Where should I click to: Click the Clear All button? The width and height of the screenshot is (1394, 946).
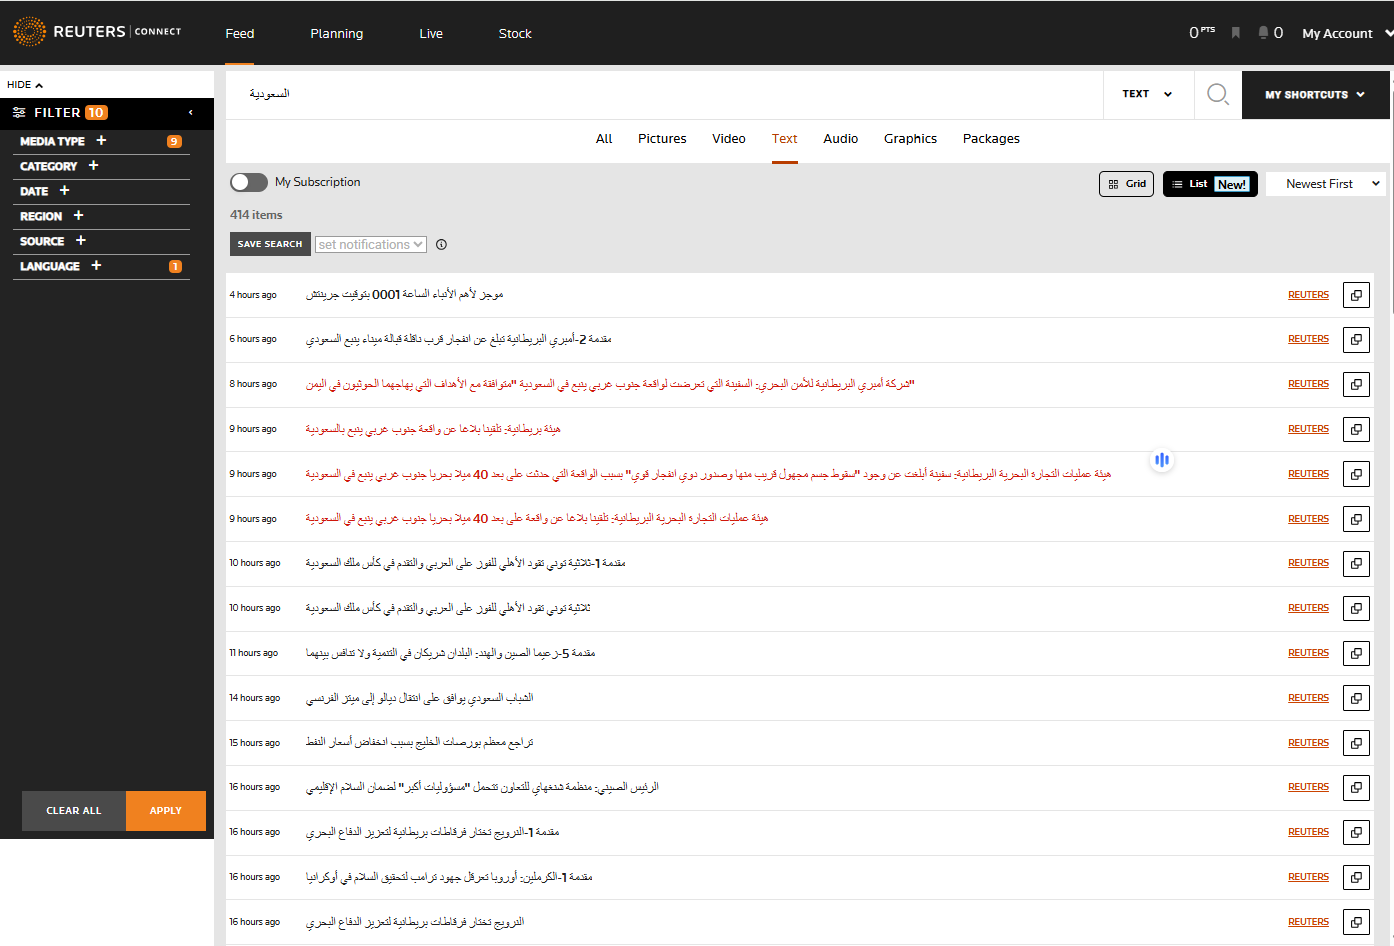(74, 811)
